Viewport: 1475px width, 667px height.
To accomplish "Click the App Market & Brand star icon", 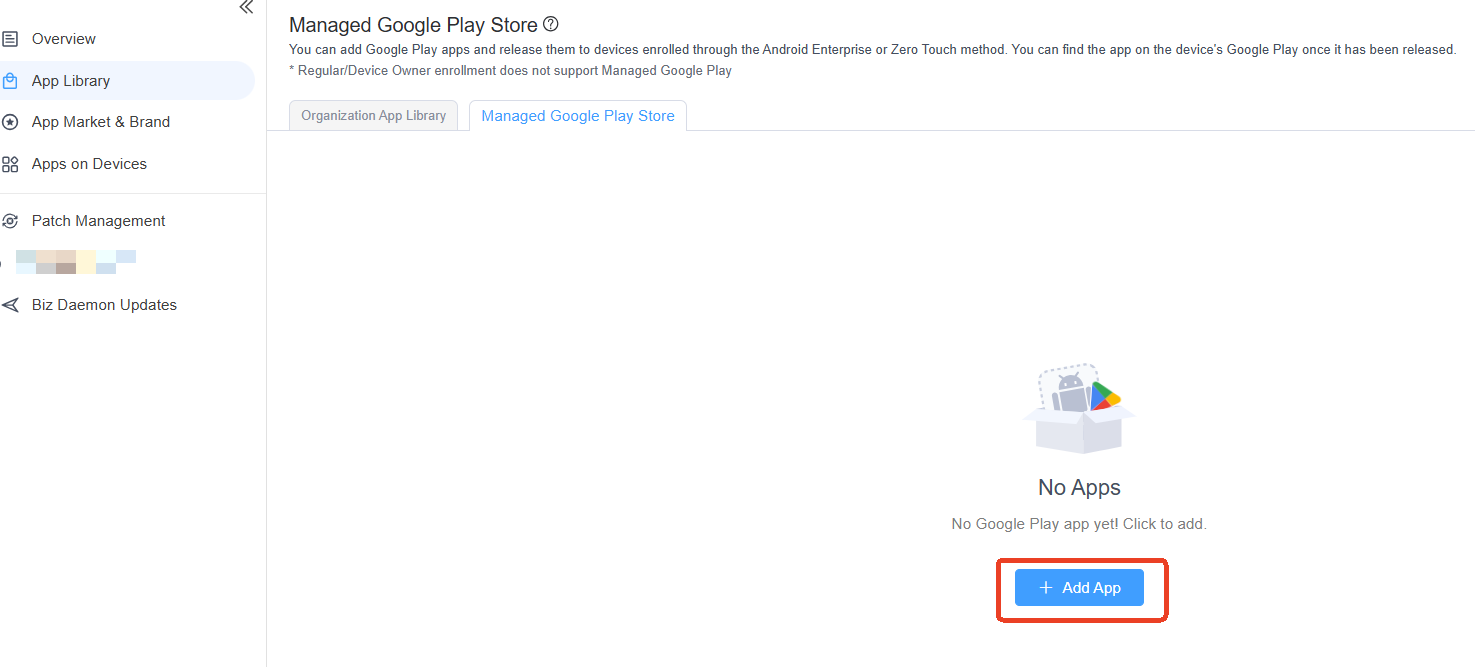I will (10, 122).
